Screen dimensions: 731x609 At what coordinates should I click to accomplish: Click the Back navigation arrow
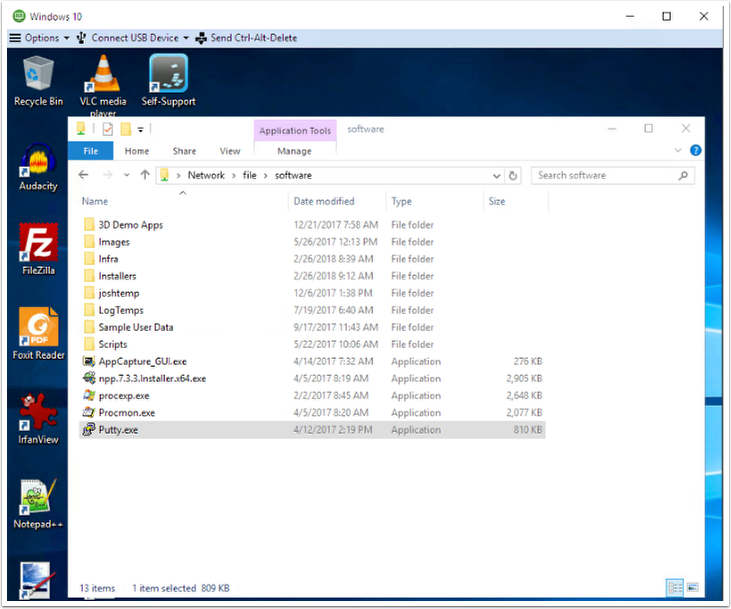[x=83, y=175]
